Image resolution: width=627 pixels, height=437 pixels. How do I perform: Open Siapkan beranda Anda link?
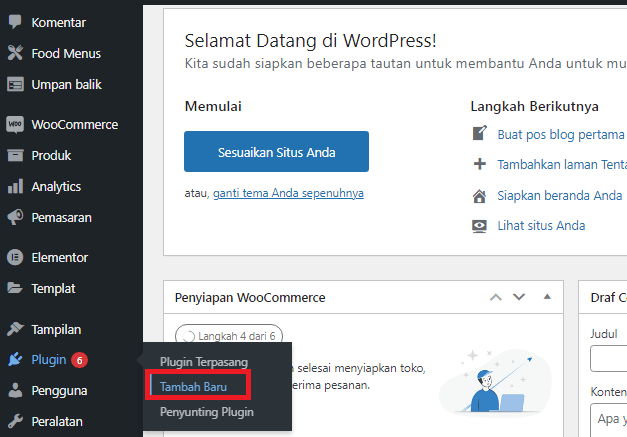tap(559, 196)
